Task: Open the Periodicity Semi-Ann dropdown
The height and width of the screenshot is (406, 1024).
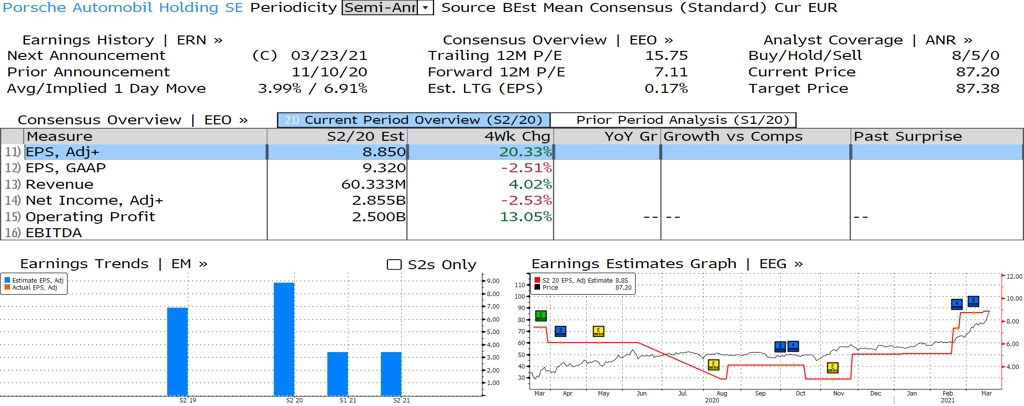Action: 388,7
